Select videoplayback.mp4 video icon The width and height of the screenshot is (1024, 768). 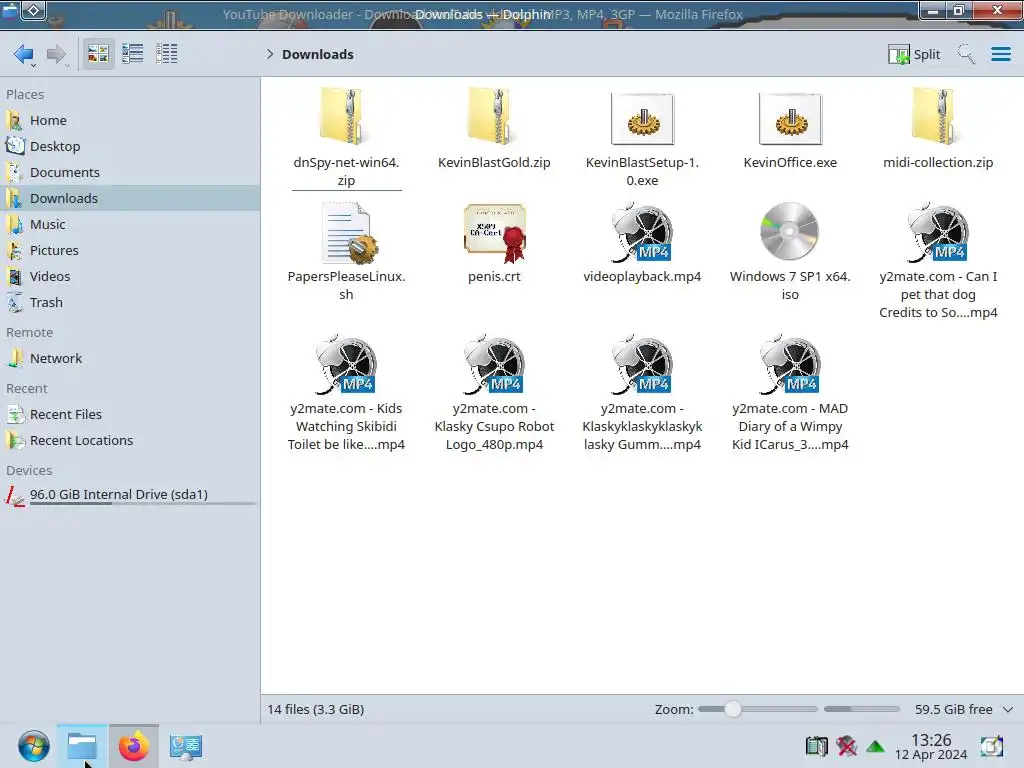(x=643, y=232)
